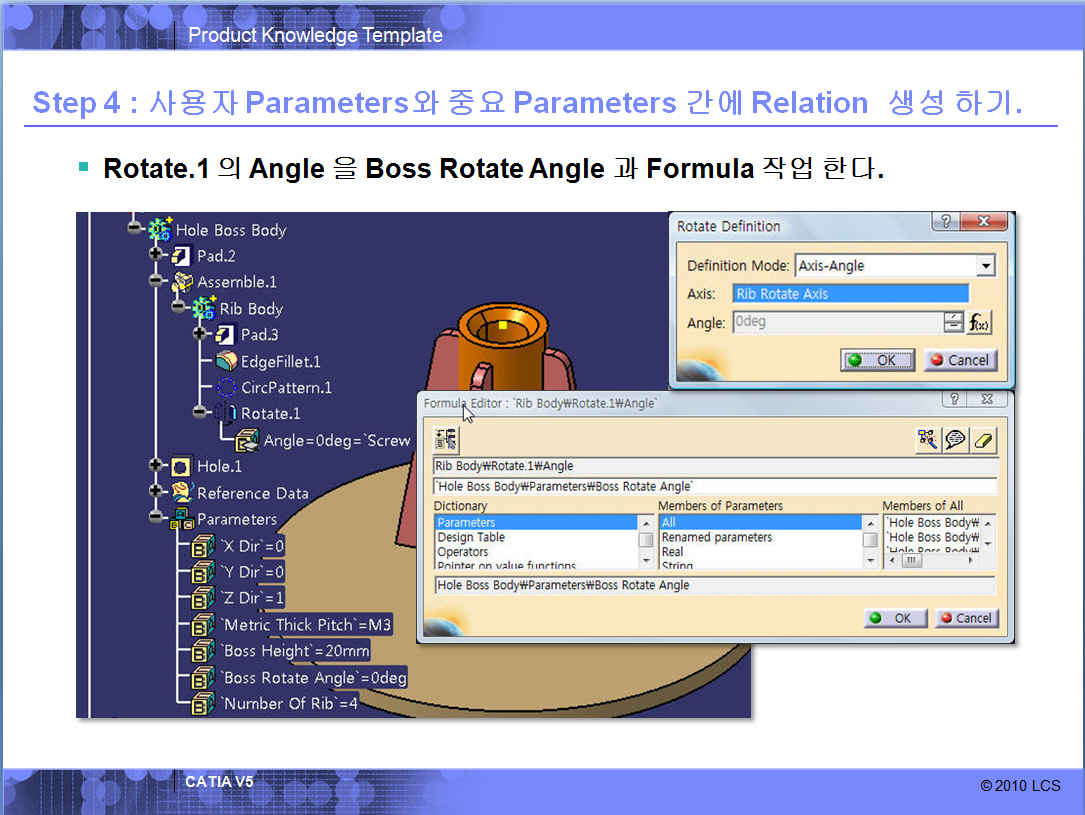This screenshot has width=1085, height=815.
Task: Select Renamed parameters in Members list
Action: [x=716, y=537]
